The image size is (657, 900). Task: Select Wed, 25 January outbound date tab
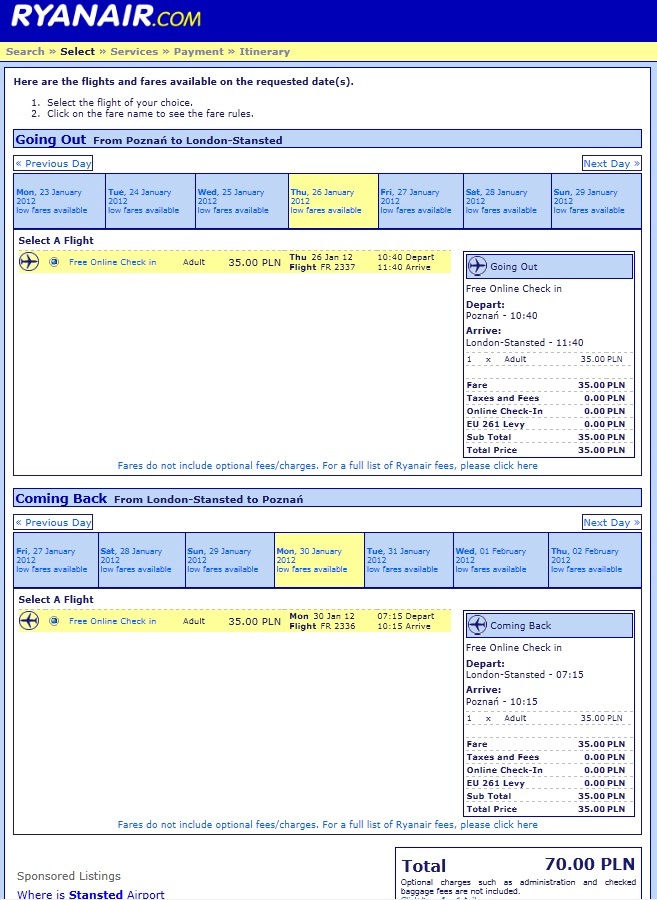click(242, 201)
